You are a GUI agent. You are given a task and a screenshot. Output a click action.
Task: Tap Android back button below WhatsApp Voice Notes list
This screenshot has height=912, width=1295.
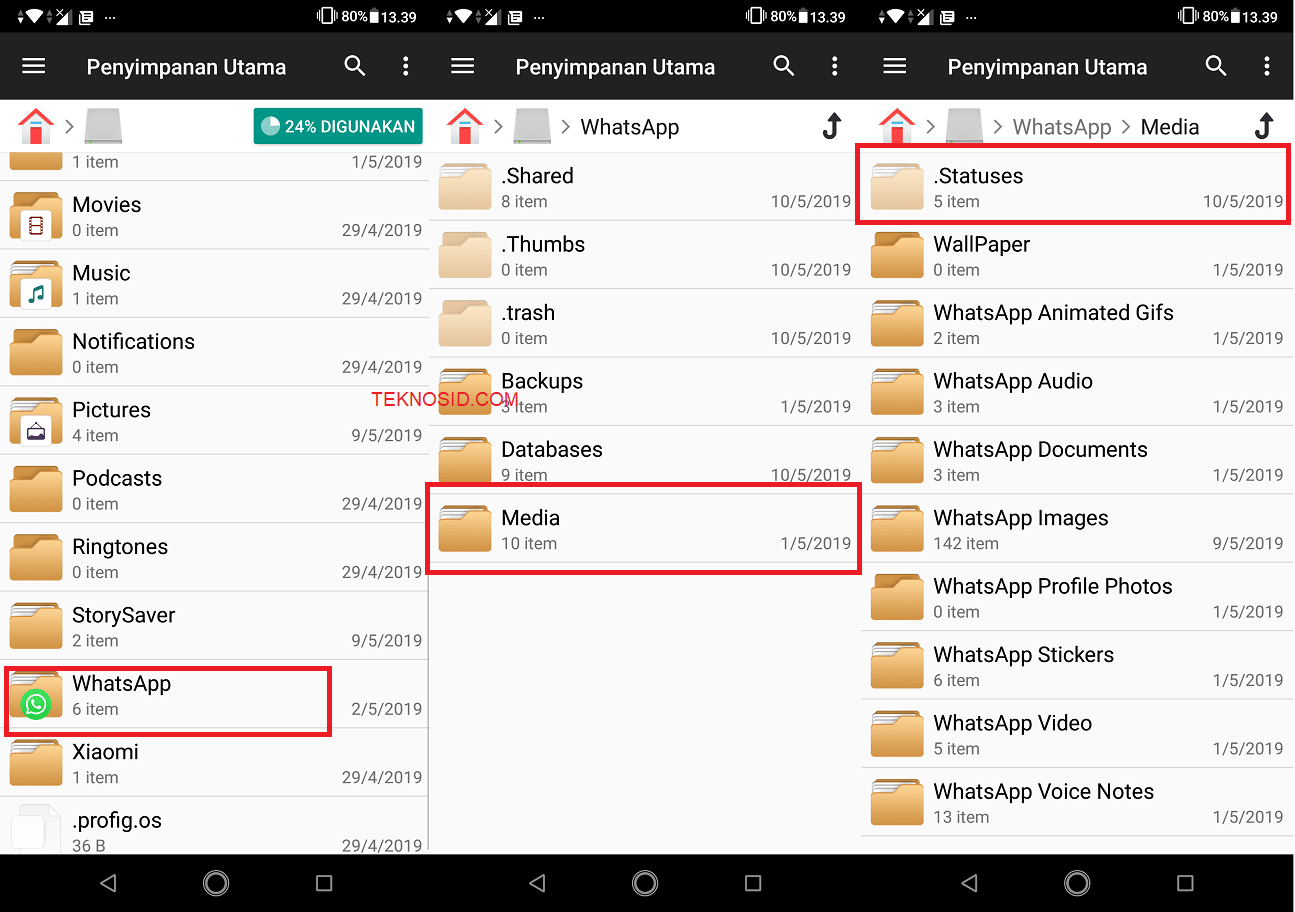(970, 883)
